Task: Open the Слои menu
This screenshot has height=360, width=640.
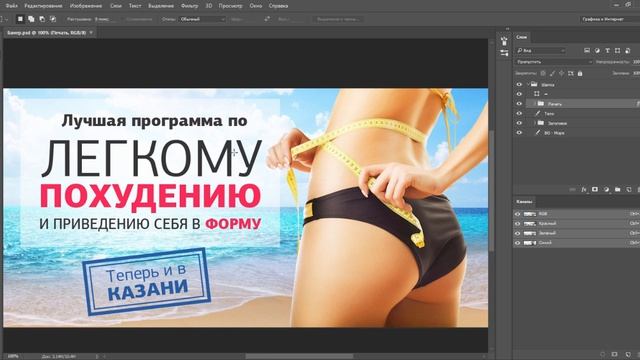Action: 116,6
